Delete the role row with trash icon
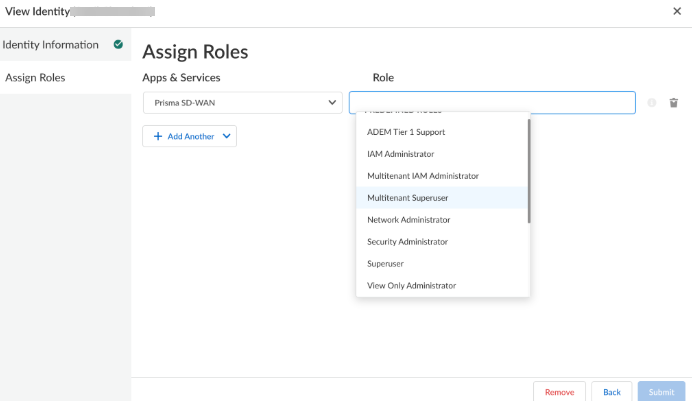This screenshot has width=692, height=401. [673, 103]
